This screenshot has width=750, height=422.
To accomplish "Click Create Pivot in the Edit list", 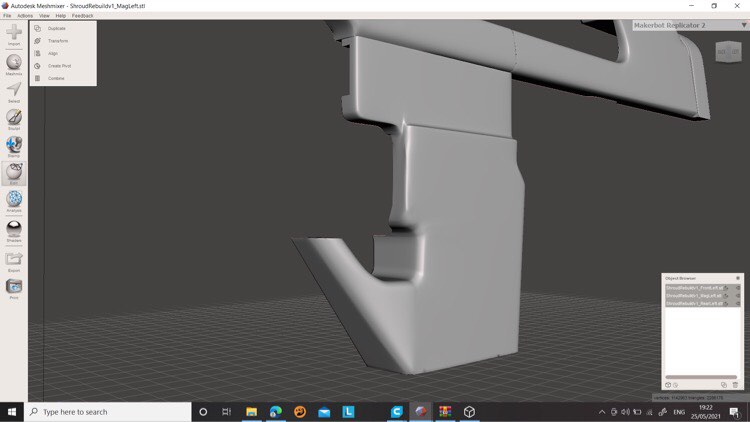I will point(59,66).
